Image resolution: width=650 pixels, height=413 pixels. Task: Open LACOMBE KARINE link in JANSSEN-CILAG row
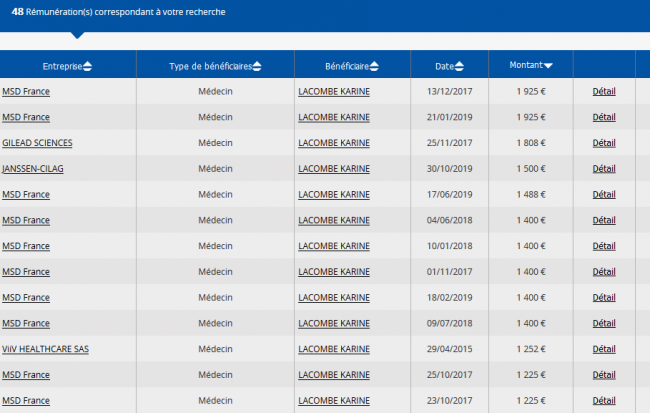point(334,169)
